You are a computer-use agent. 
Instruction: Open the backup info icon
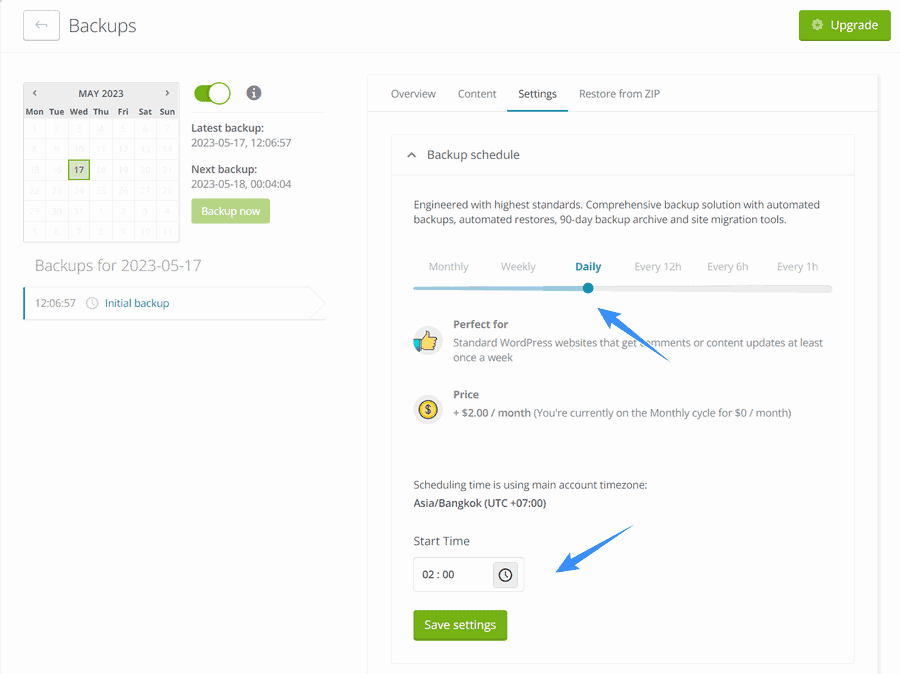[x=254, y=93]
